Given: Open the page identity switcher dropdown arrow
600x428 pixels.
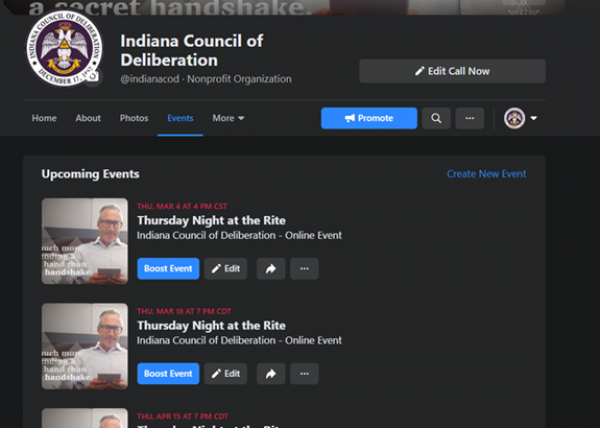Looking at the screenshot, I should pyautogui.click(x=533, y=118).
